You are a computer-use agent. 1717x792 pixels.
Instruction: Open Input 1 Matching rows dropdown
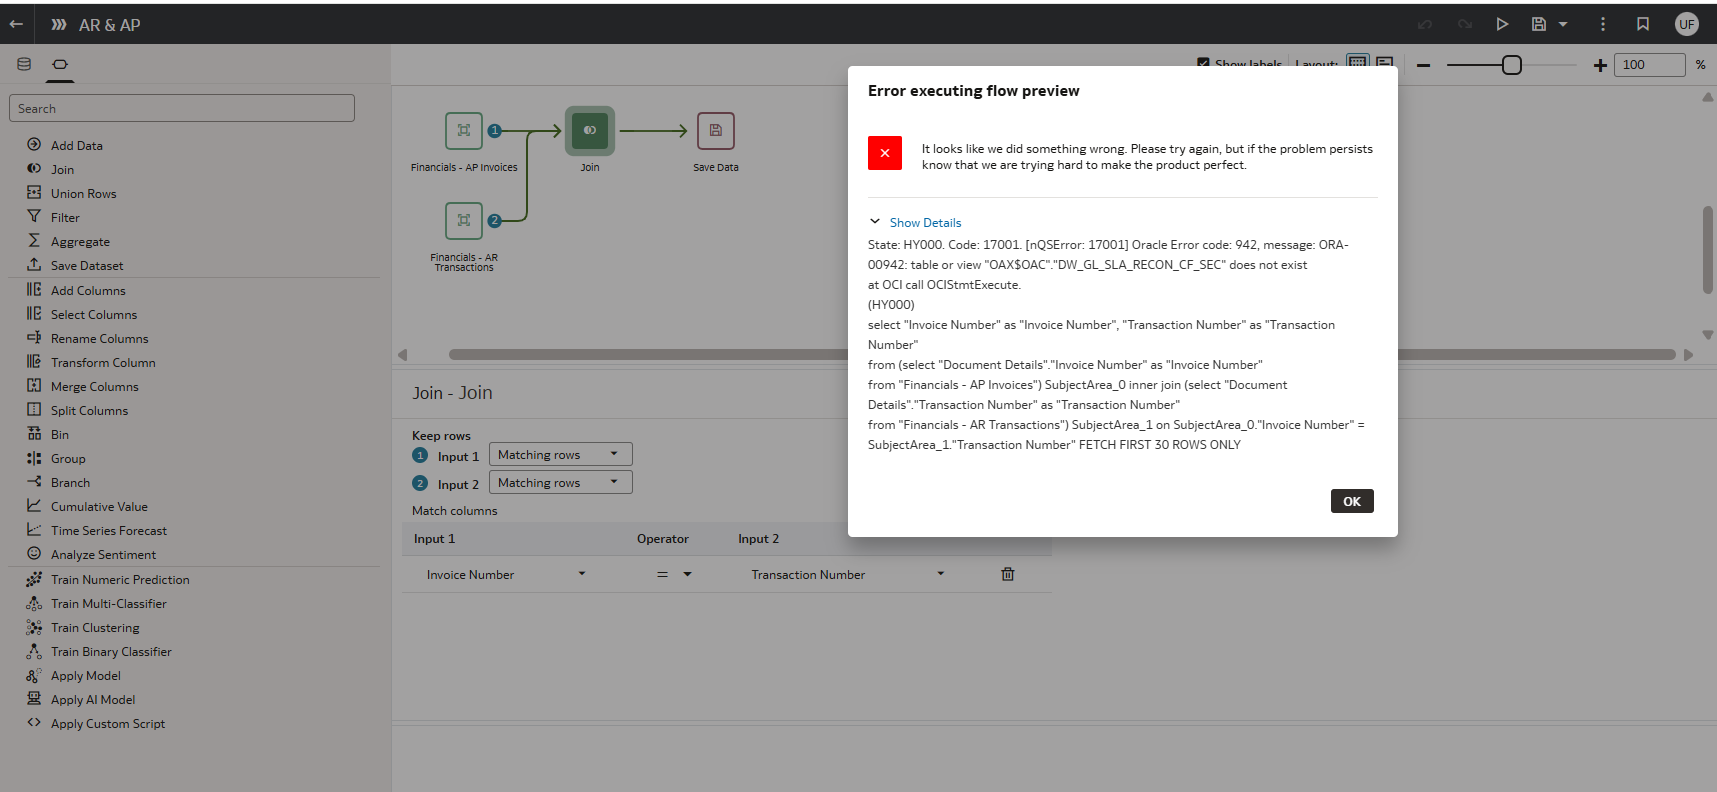(x=561, y=454)
